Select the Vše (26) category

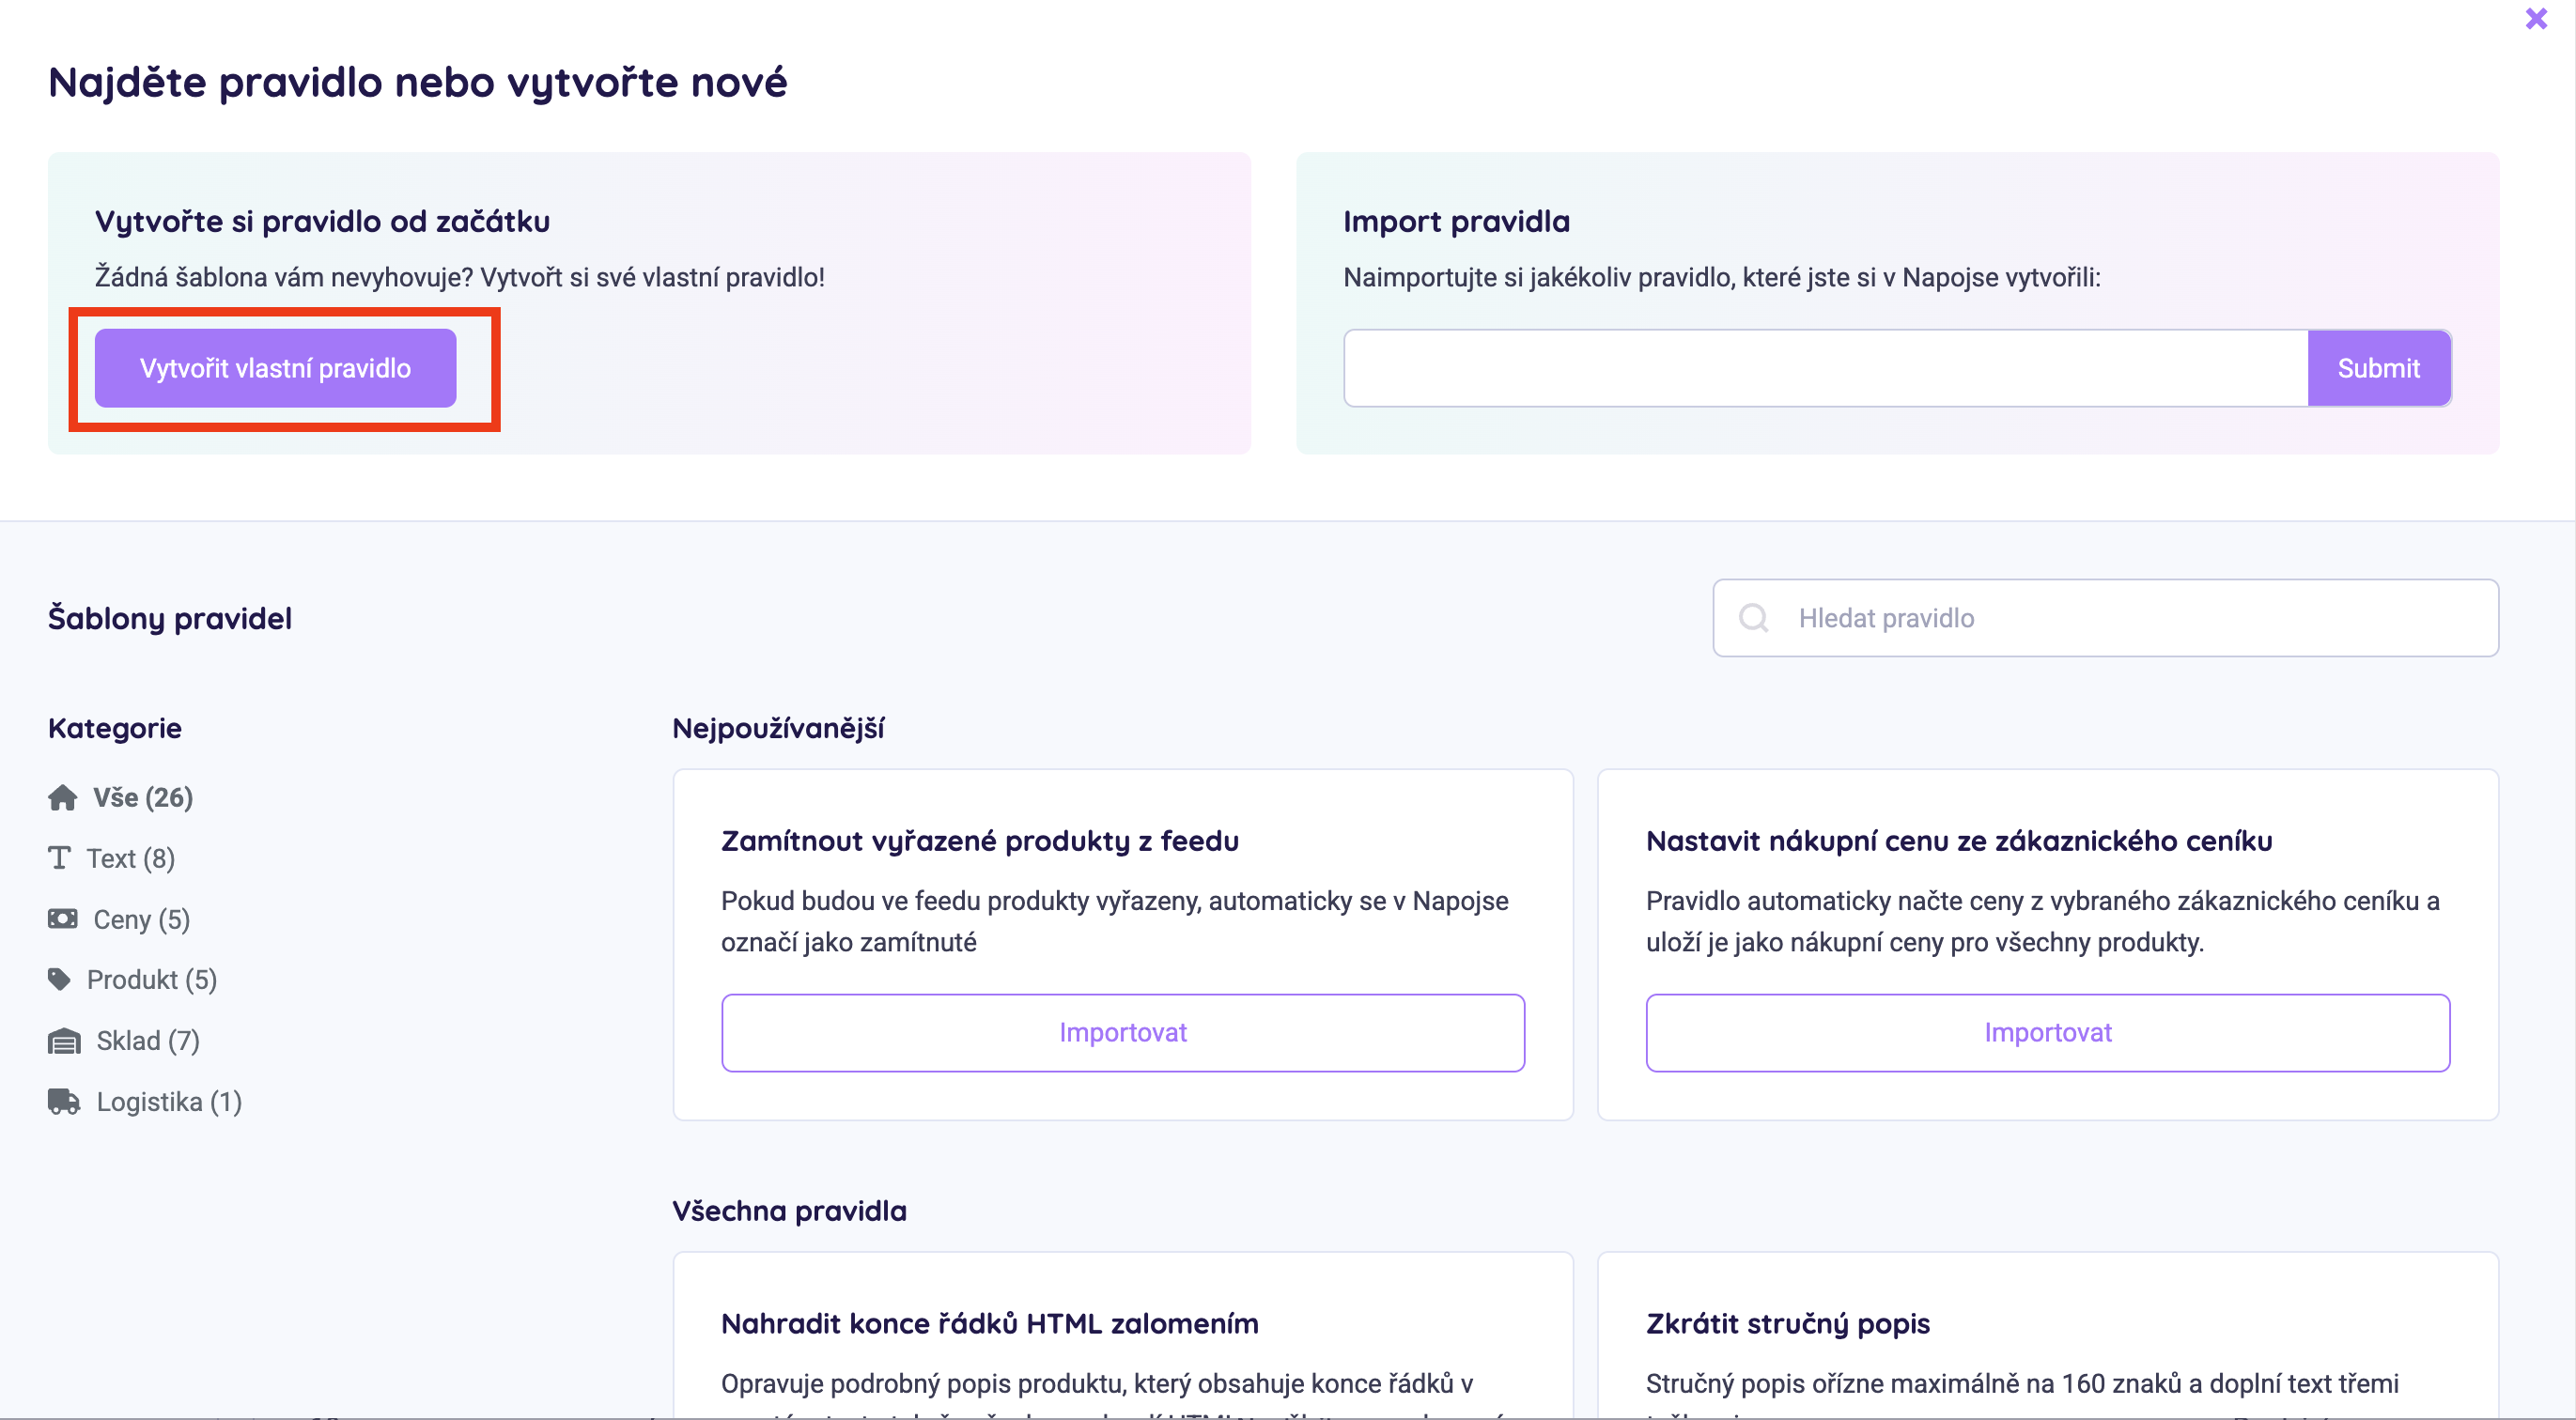(x=143, y=798)
